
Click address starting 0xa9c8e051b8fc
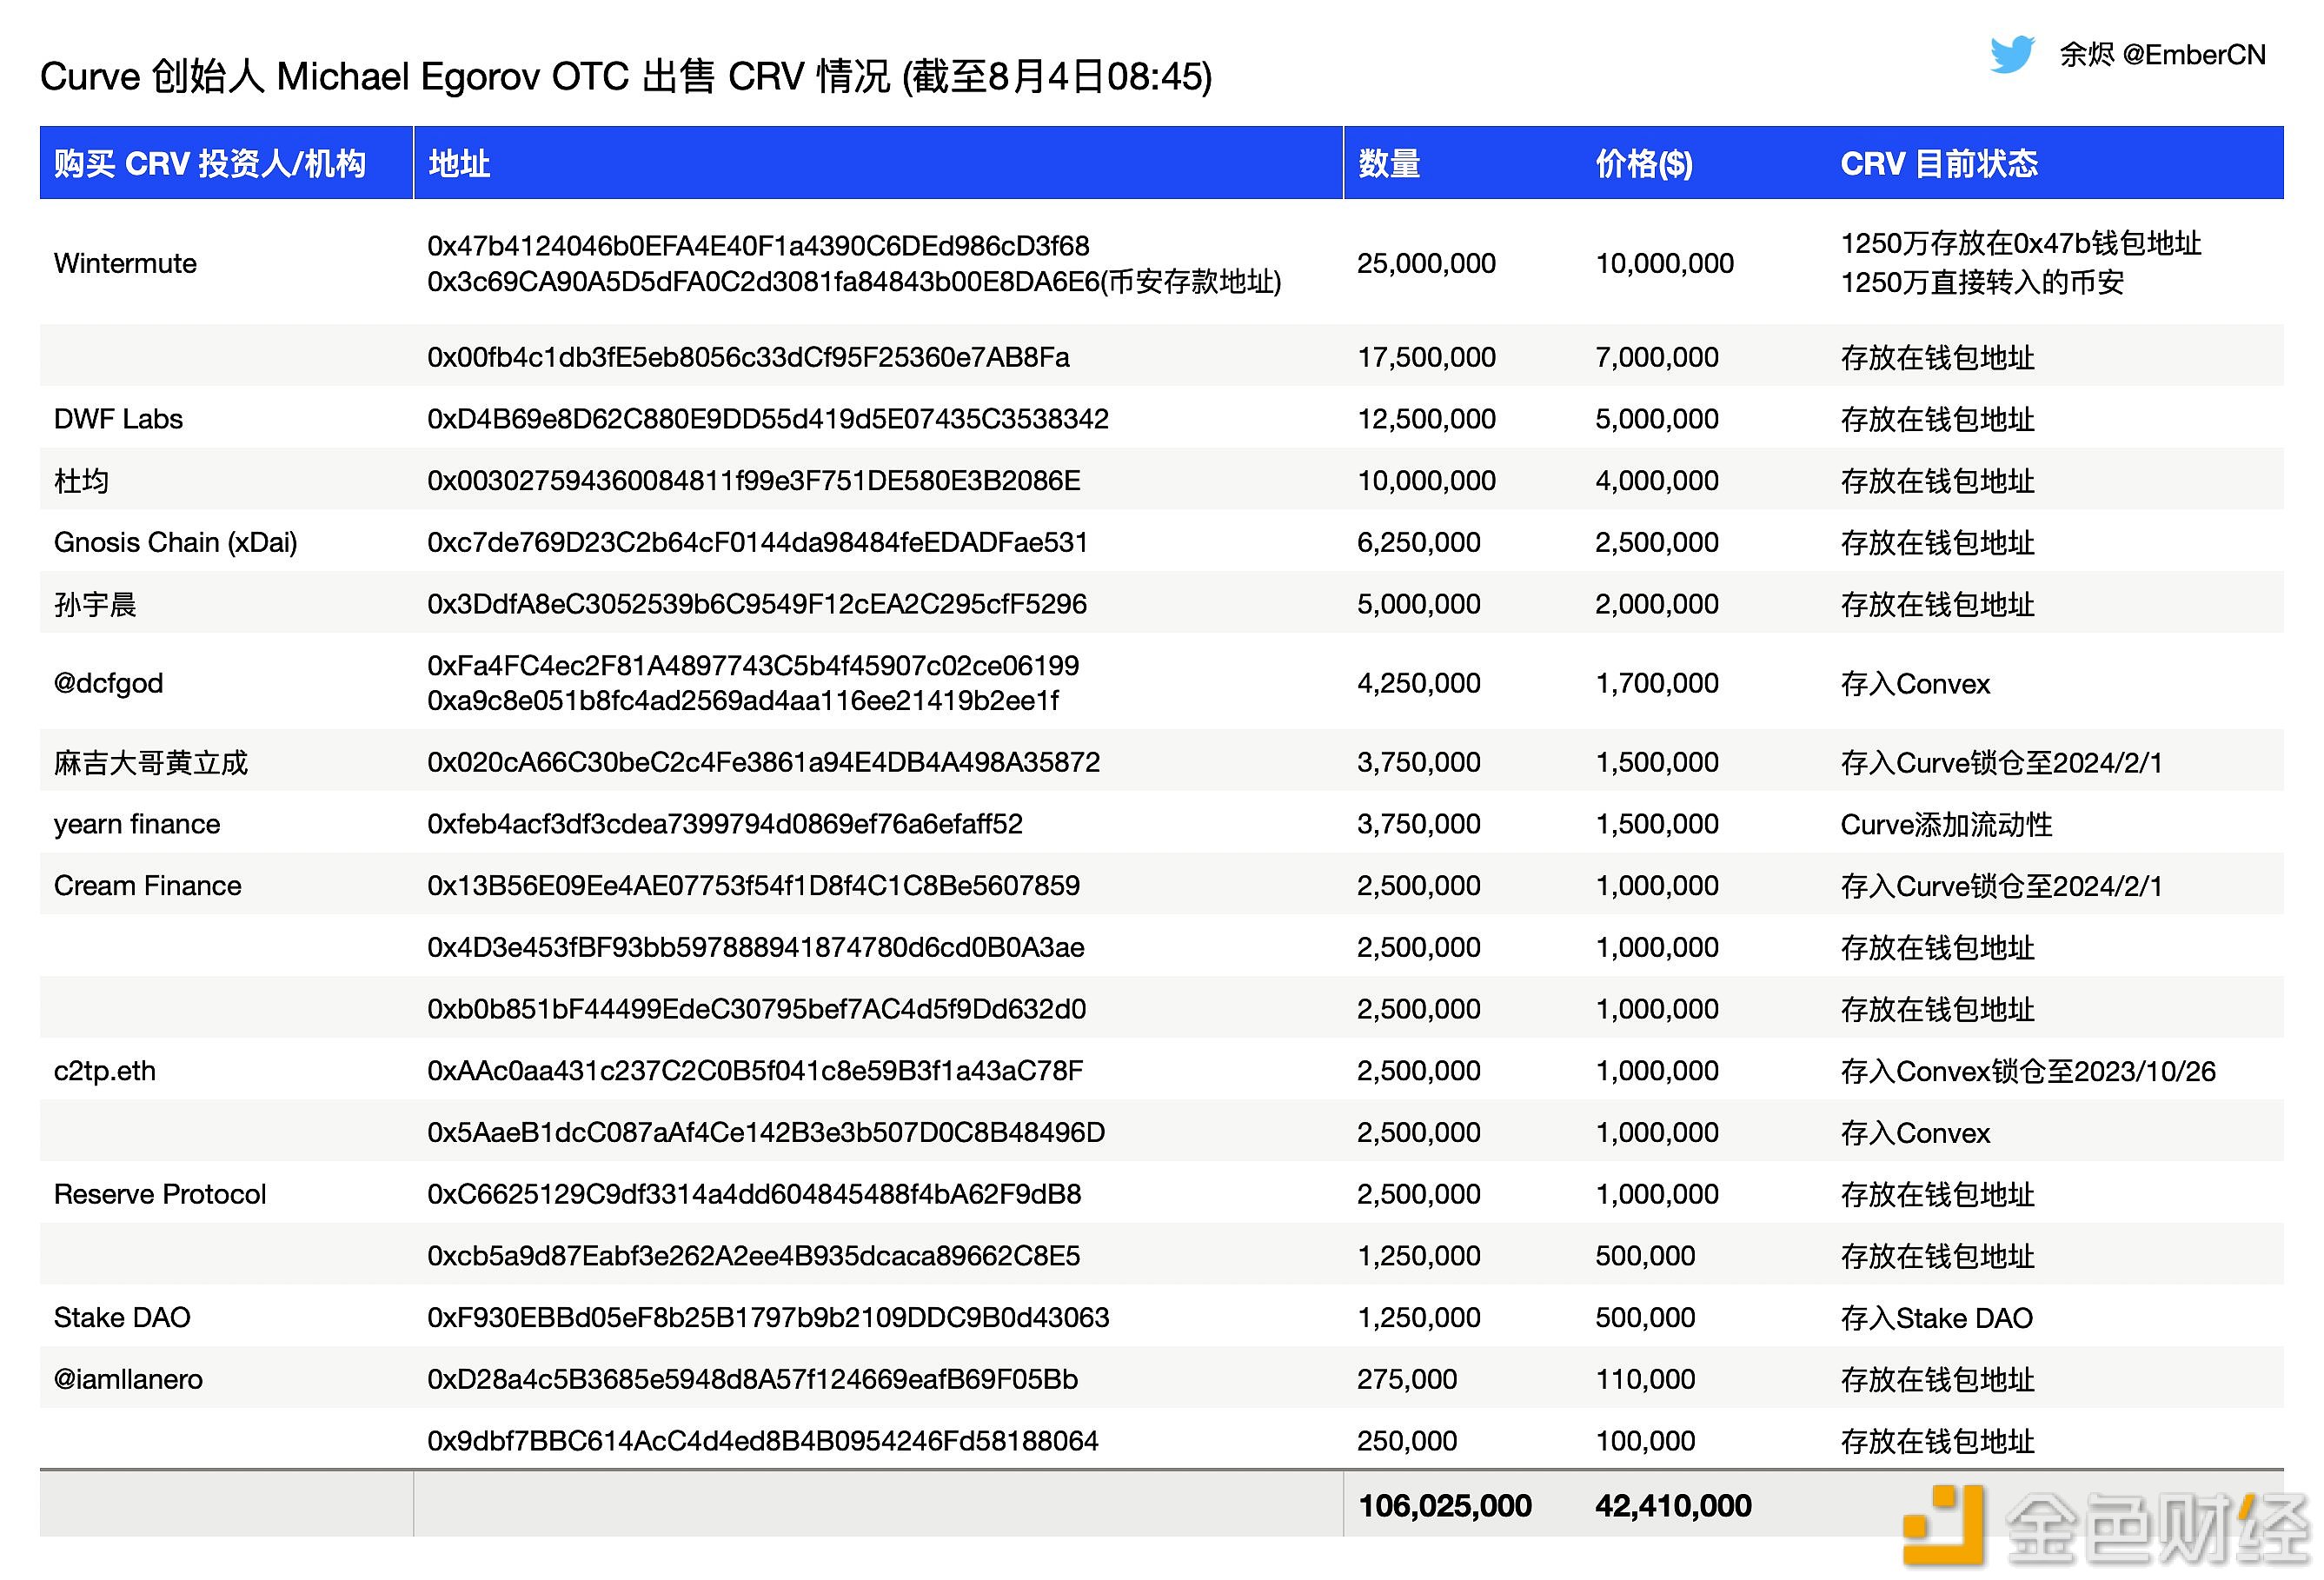743,701
